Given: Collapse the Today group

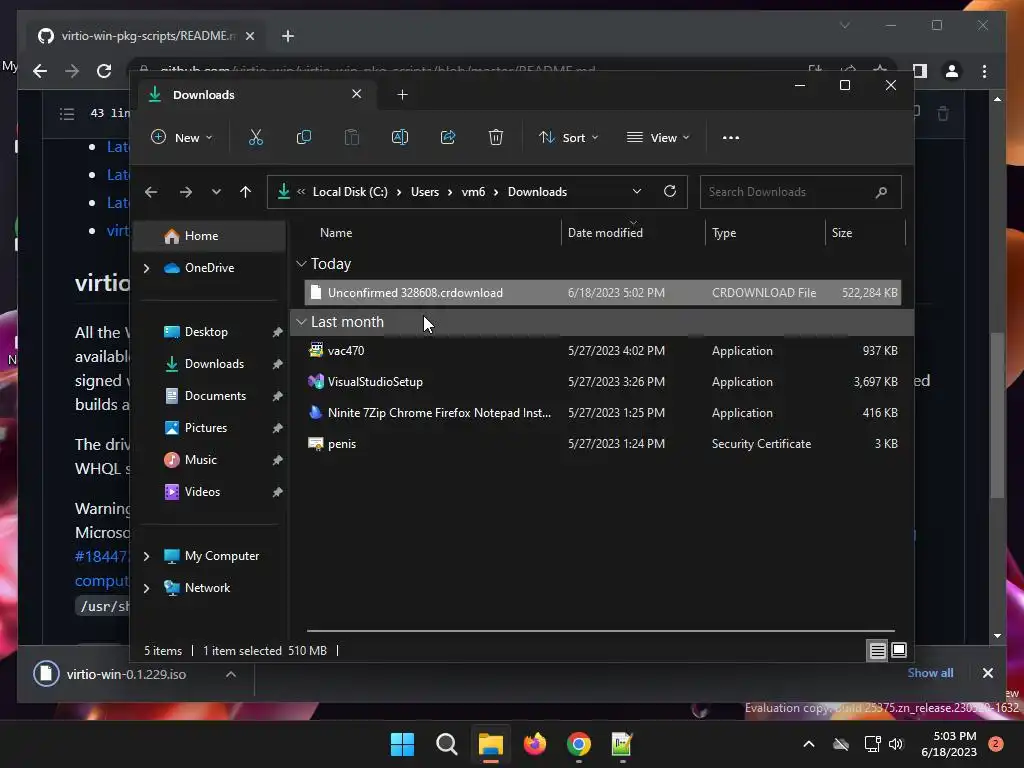Looking at the screenshot, I should click(x=301, y=264).
